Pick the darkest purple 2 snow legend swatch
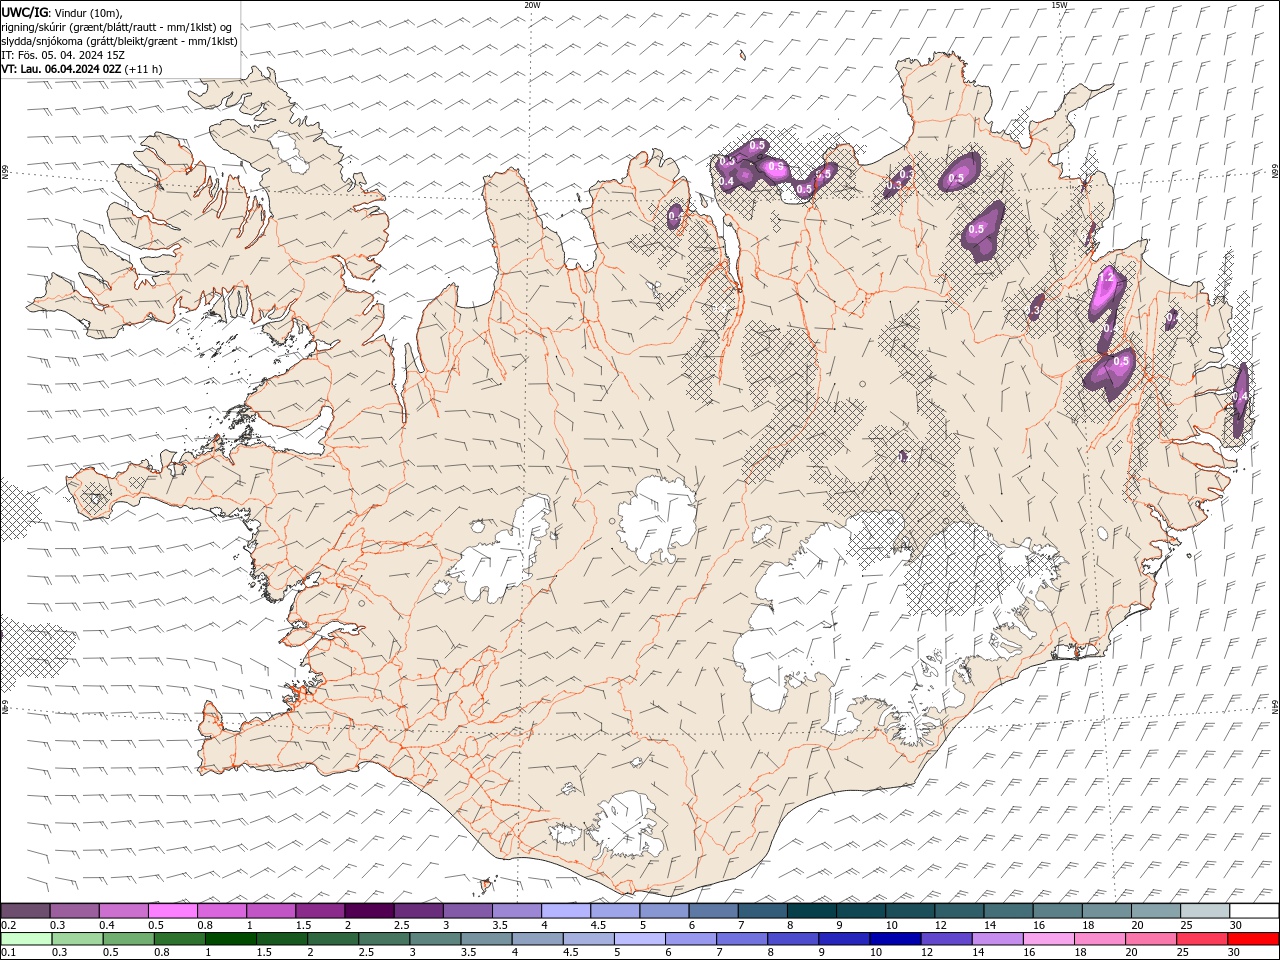The image size is (1280, 960). [x=369, y=911]
